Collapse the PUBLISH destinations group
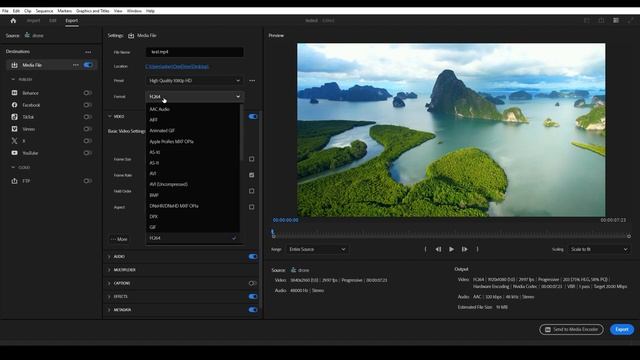The image size is (640, 360). pyautogui.click(x=13, y=79)
